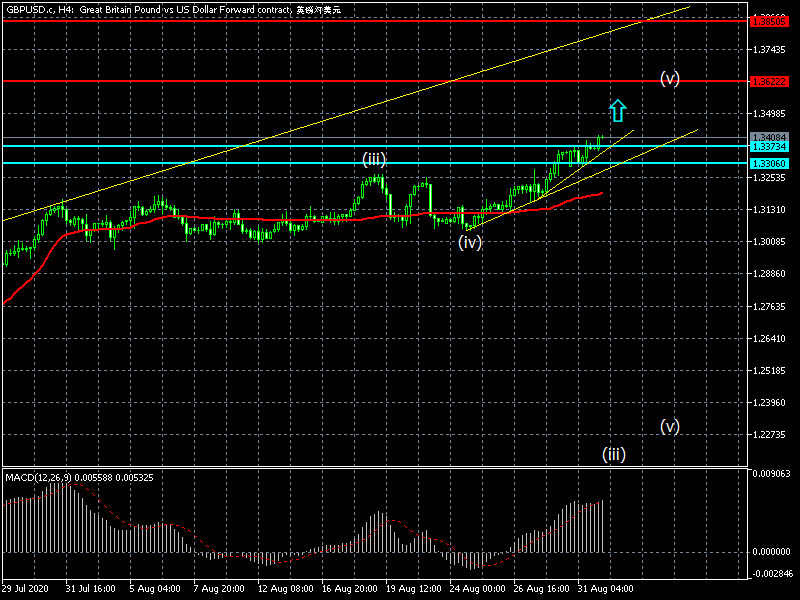This screenshot has height=600, width=800.
Task: Click the 19 Aug 12:00 time label
Action: pyautogui.click(x=413, y=589)
